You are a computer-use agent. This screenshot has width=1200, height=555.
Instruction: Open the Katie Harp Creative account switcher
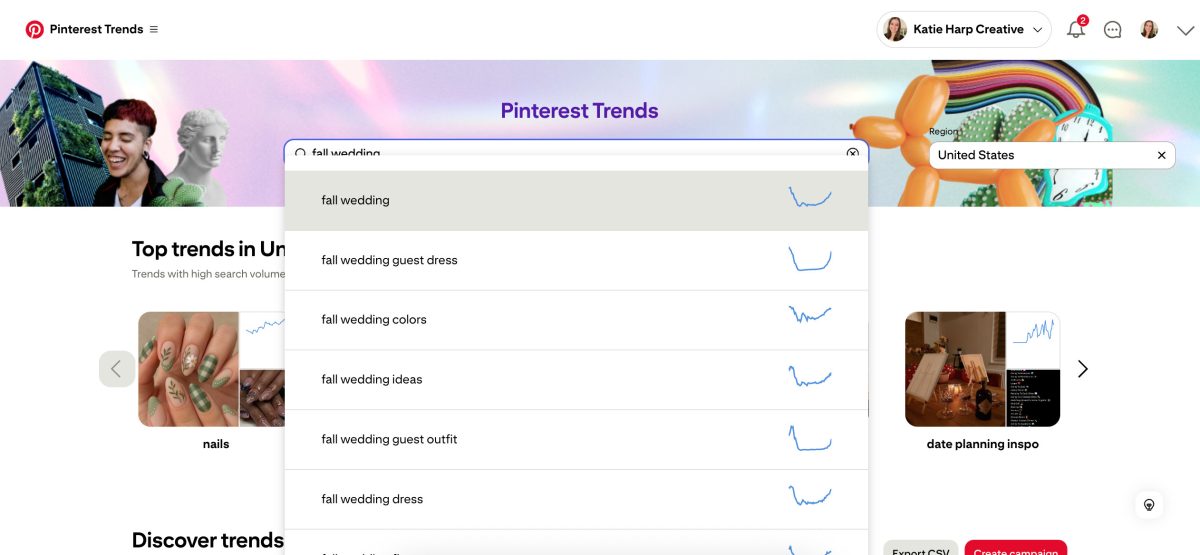[964, 29]
